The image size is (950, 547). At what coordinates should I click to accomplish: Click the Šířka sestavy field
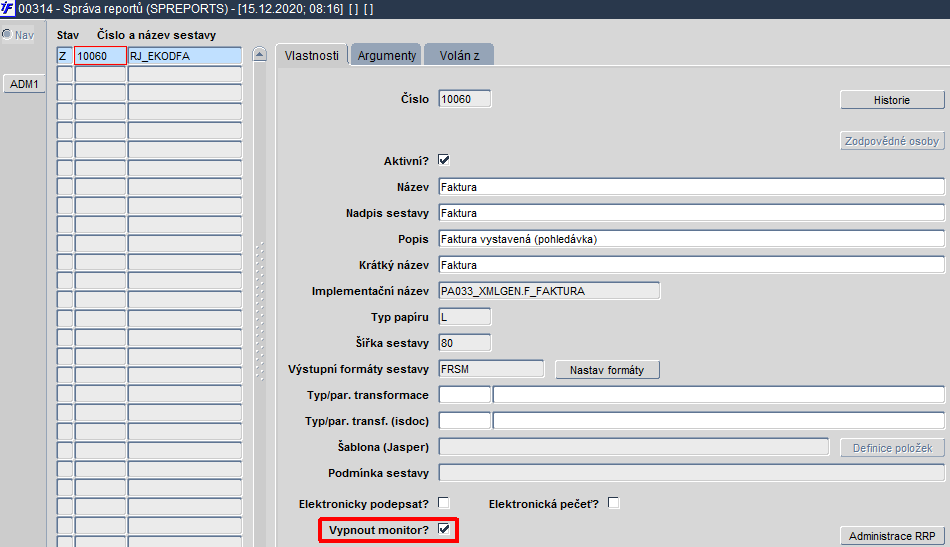[x=465, y=343]
